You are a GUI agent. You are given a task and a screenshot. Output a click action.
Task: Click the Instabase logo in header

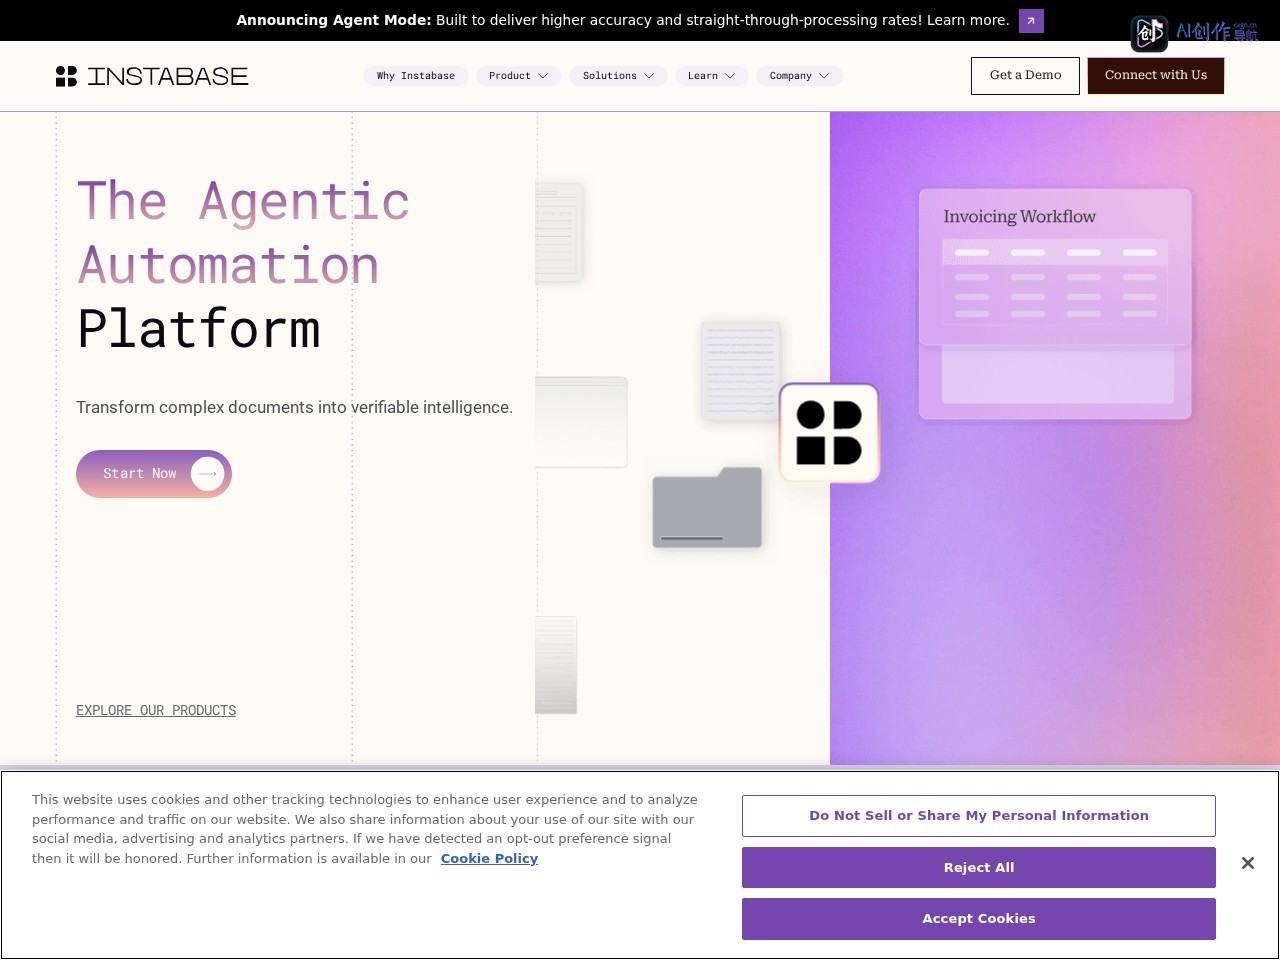152,76
